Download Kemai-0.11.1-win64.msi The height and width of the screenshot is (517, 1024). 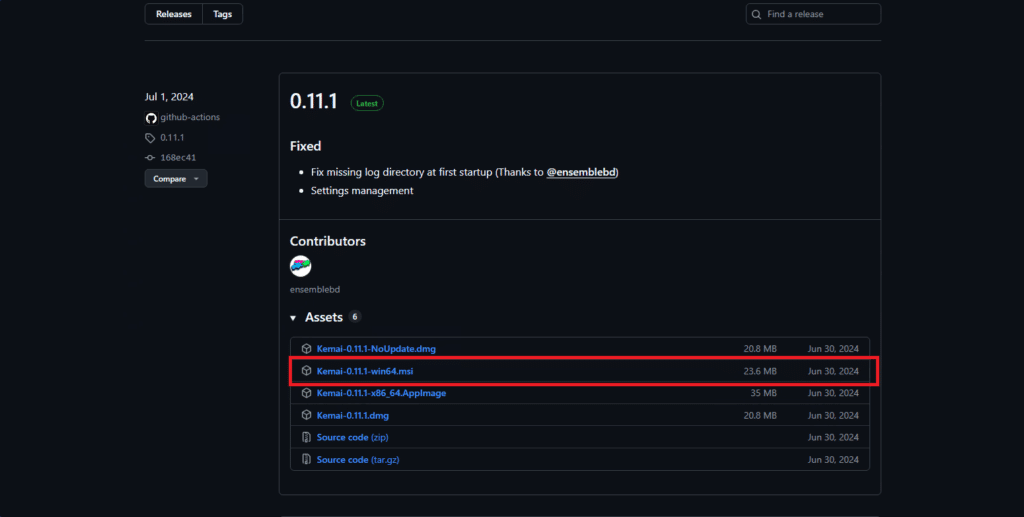(363, 371)
